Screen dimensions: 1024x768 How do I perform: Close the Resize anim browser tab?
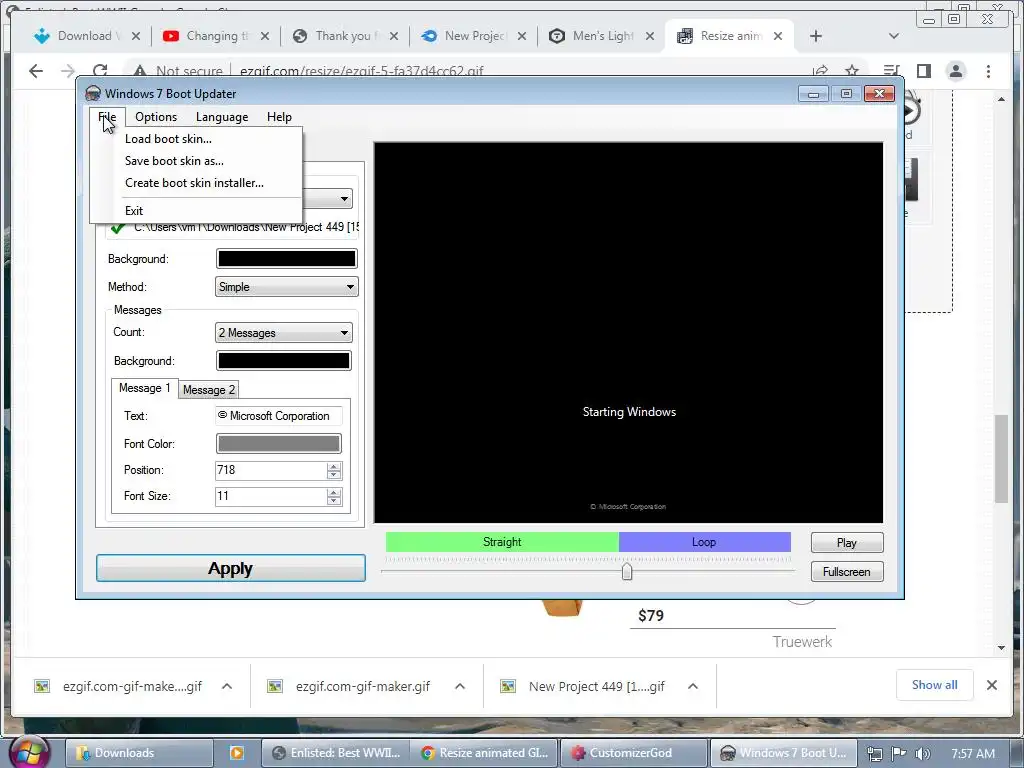778,36
